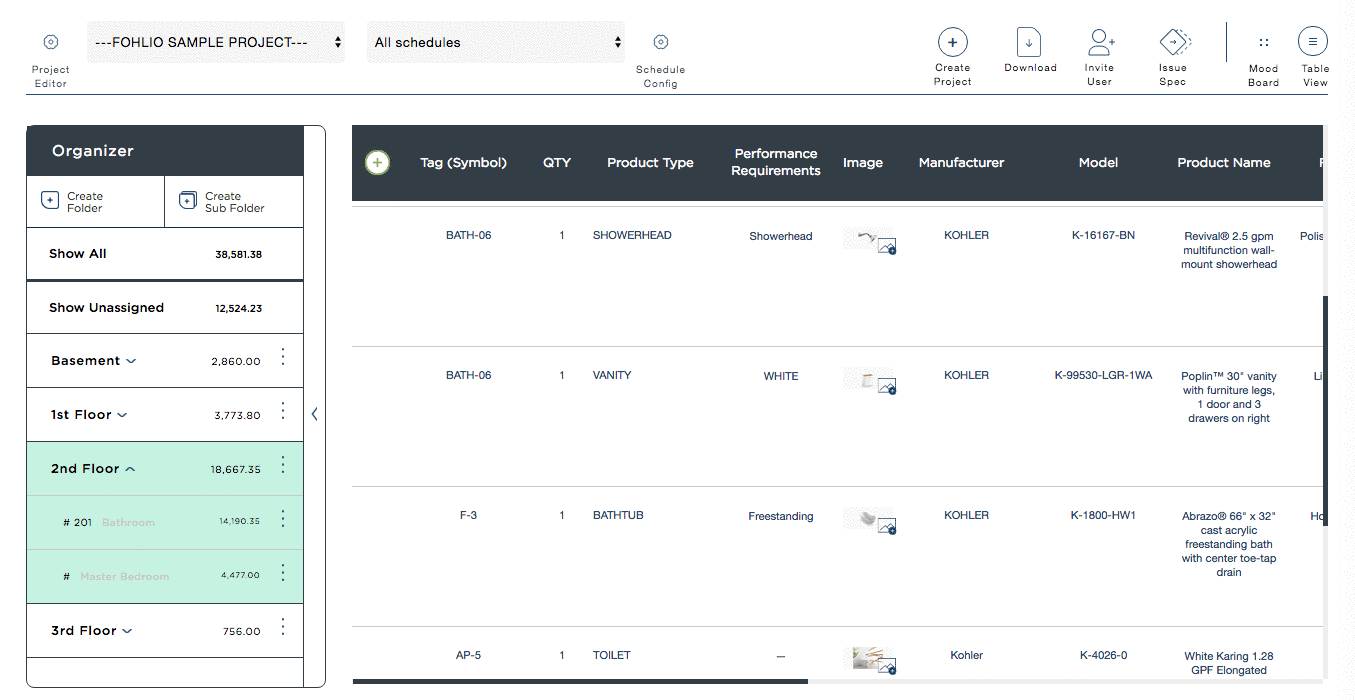This screenshot has width=1355, height=700.
Task: Click model K-1800-HW1
Action: 1103,516
